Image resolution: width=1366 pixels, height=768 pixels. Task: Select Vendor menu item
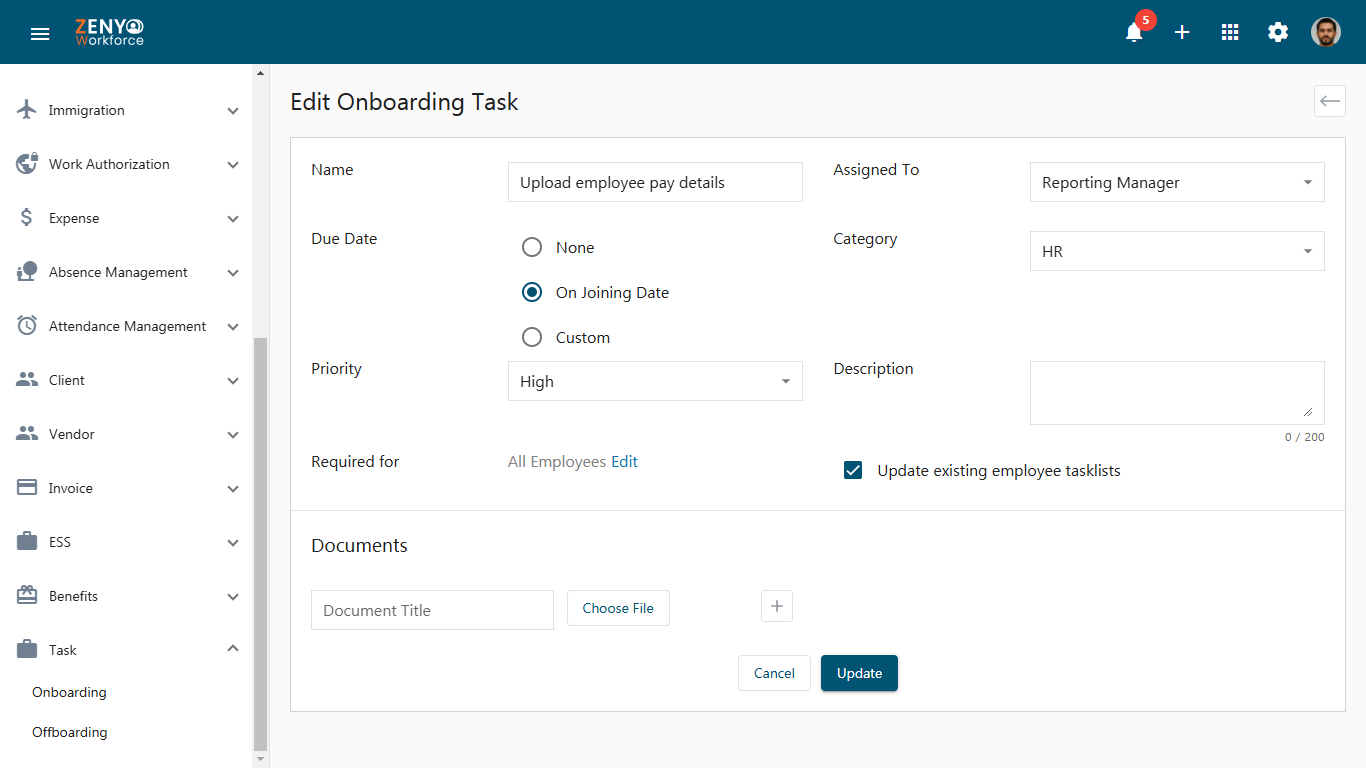(x=72, y=434)
